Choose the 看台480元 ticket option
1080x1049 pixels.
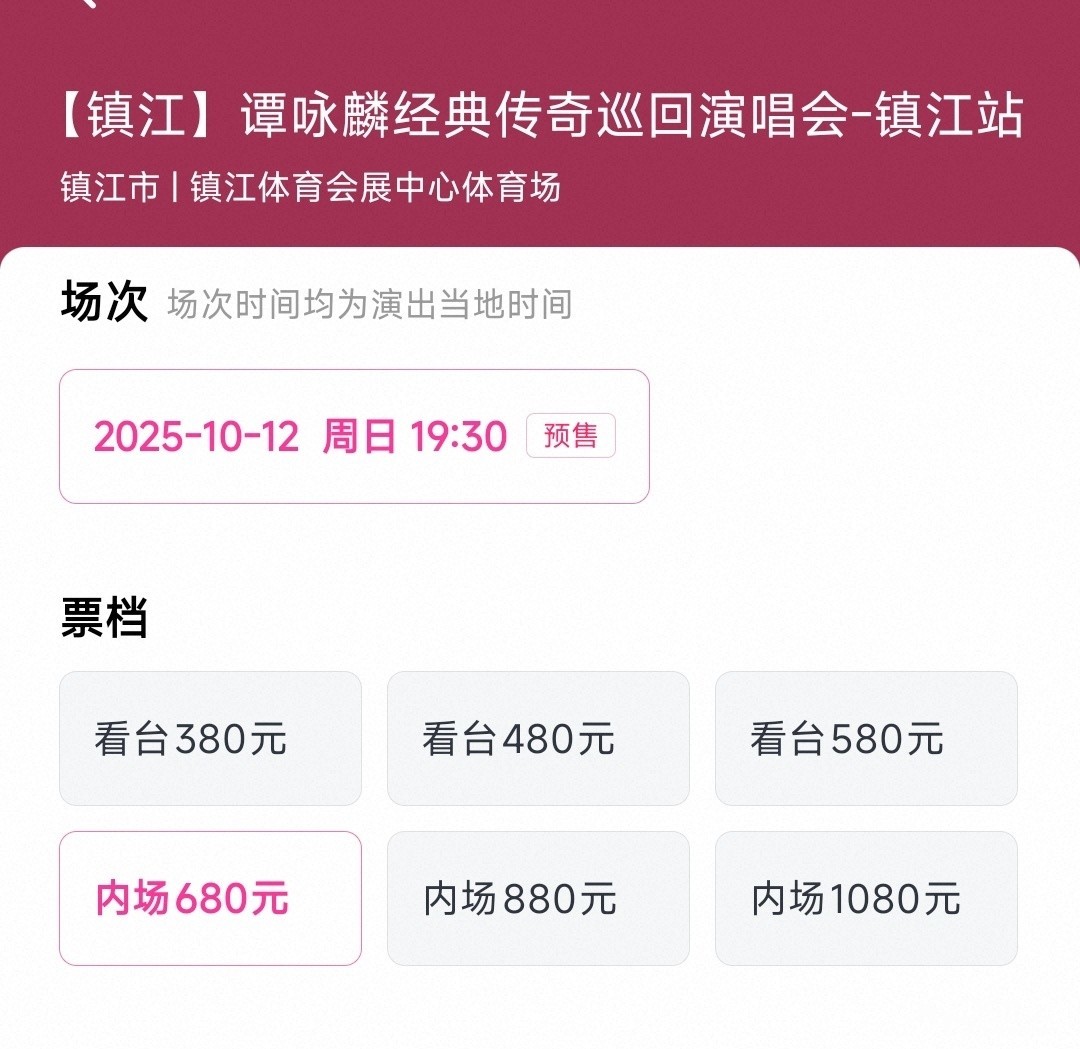538,739
